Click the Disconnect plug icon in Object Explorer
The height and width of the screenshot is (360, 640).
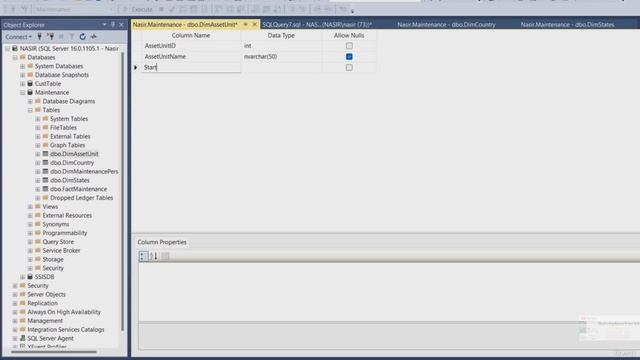coord(51,37)
